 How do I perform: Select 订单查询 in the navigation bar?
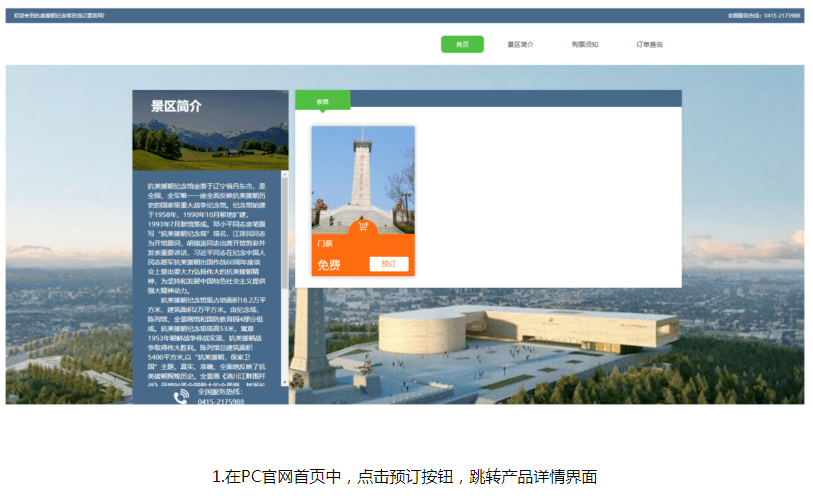[649, 44]
